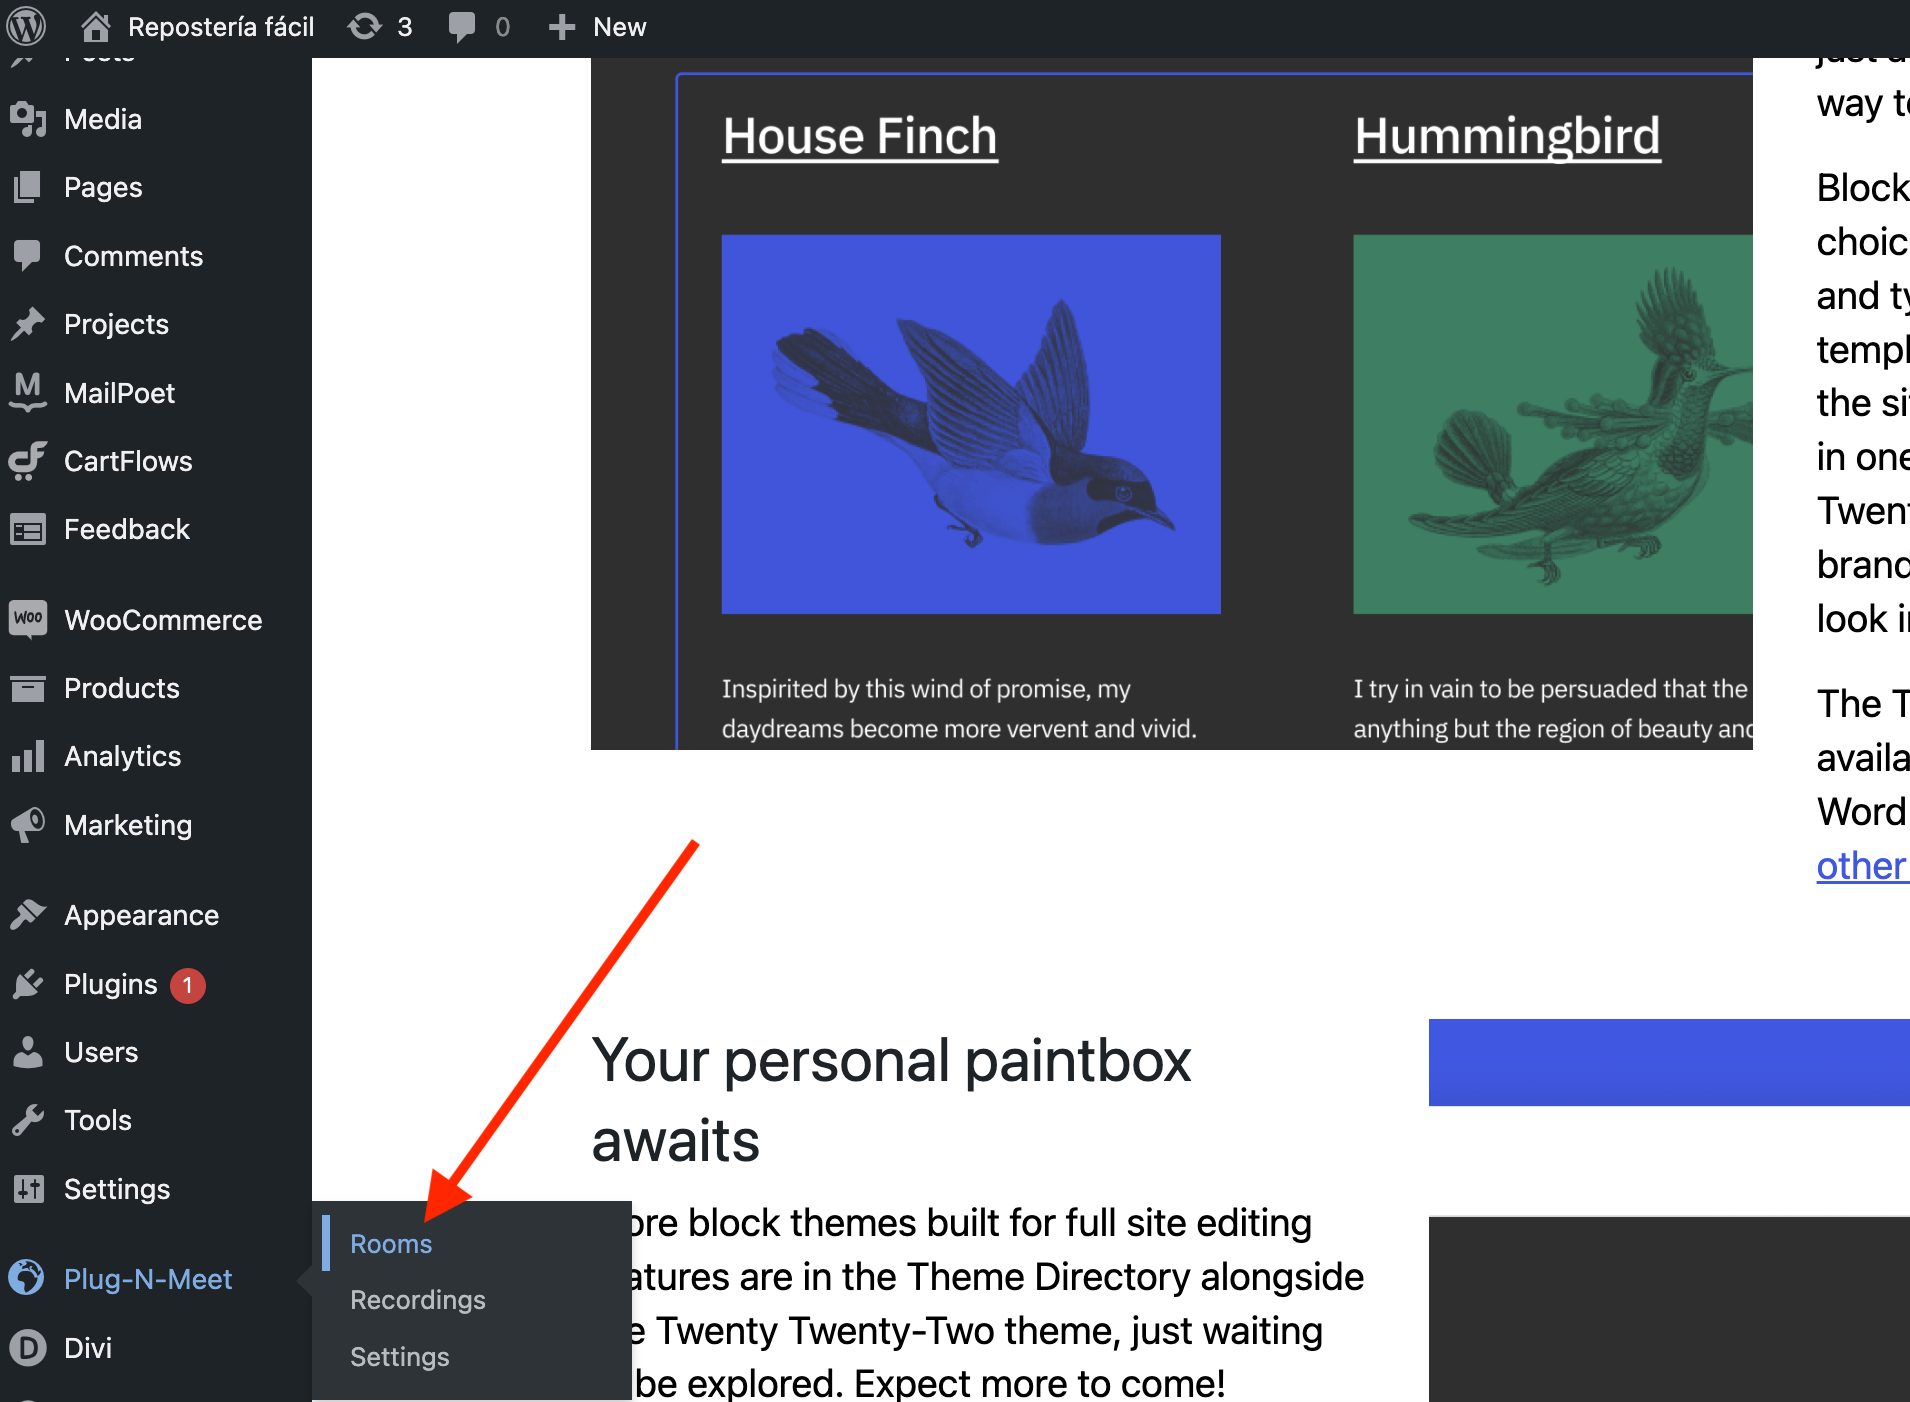Open the MailPoet menu item

tap(119, 393)
